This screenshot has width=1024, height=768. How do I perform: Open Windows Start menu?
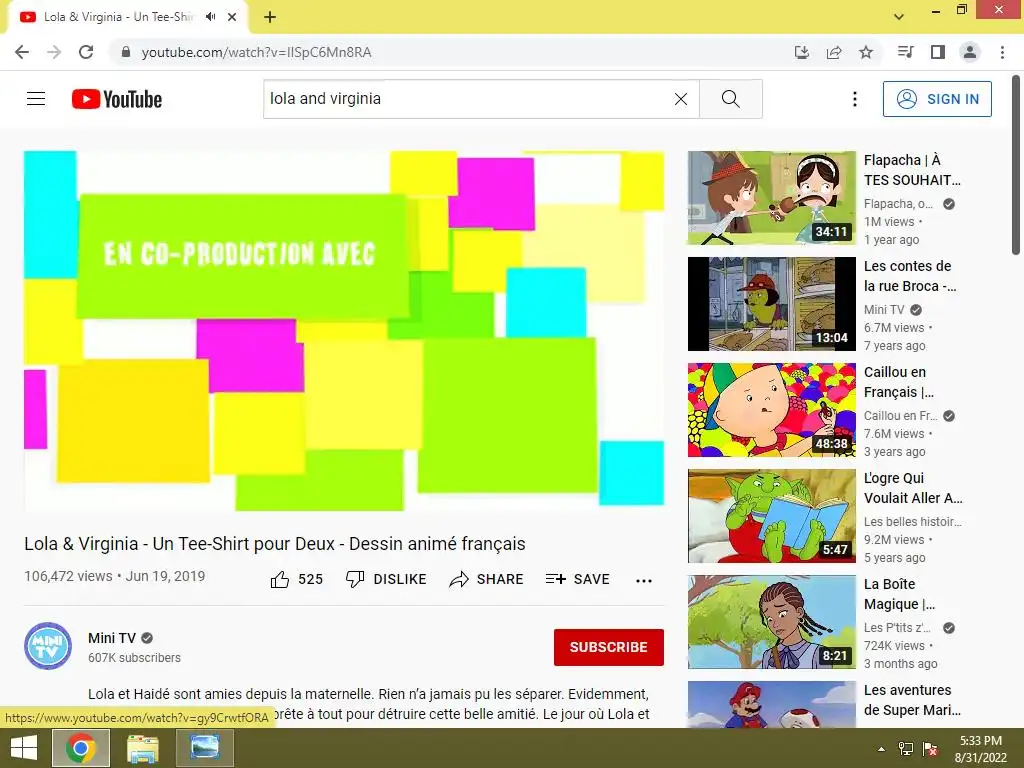[x=24, y=748]
